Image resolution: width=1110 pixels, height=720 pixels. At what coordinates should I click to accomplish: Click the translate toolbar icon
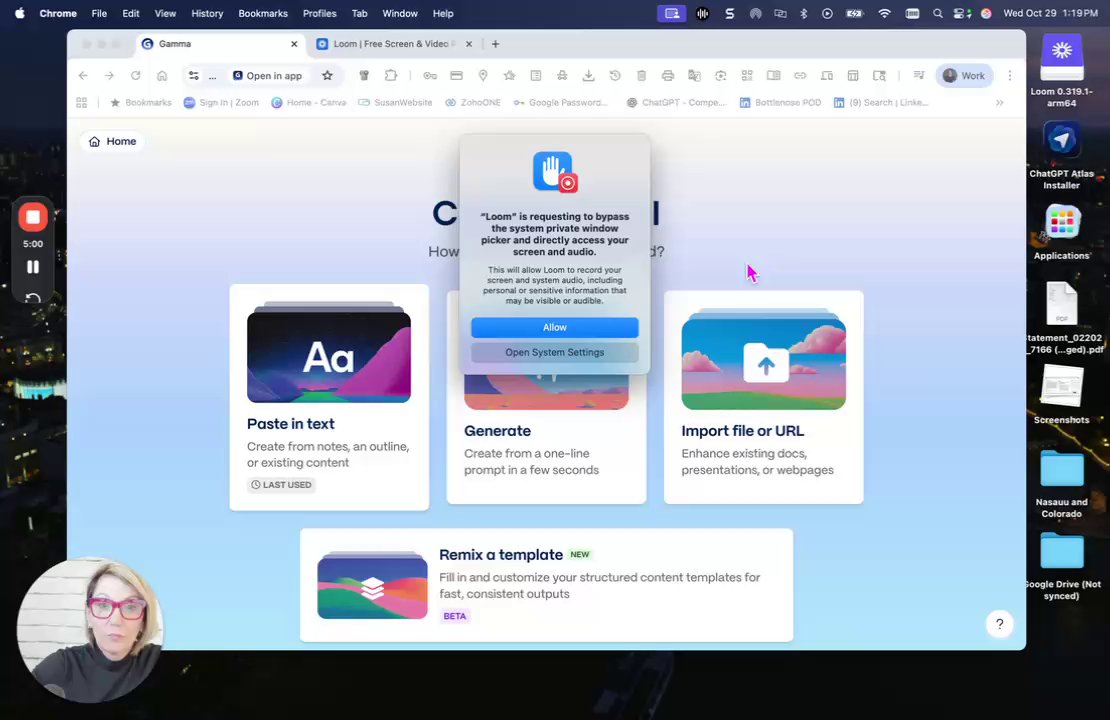pyautogui.click(x=694, y=76)
